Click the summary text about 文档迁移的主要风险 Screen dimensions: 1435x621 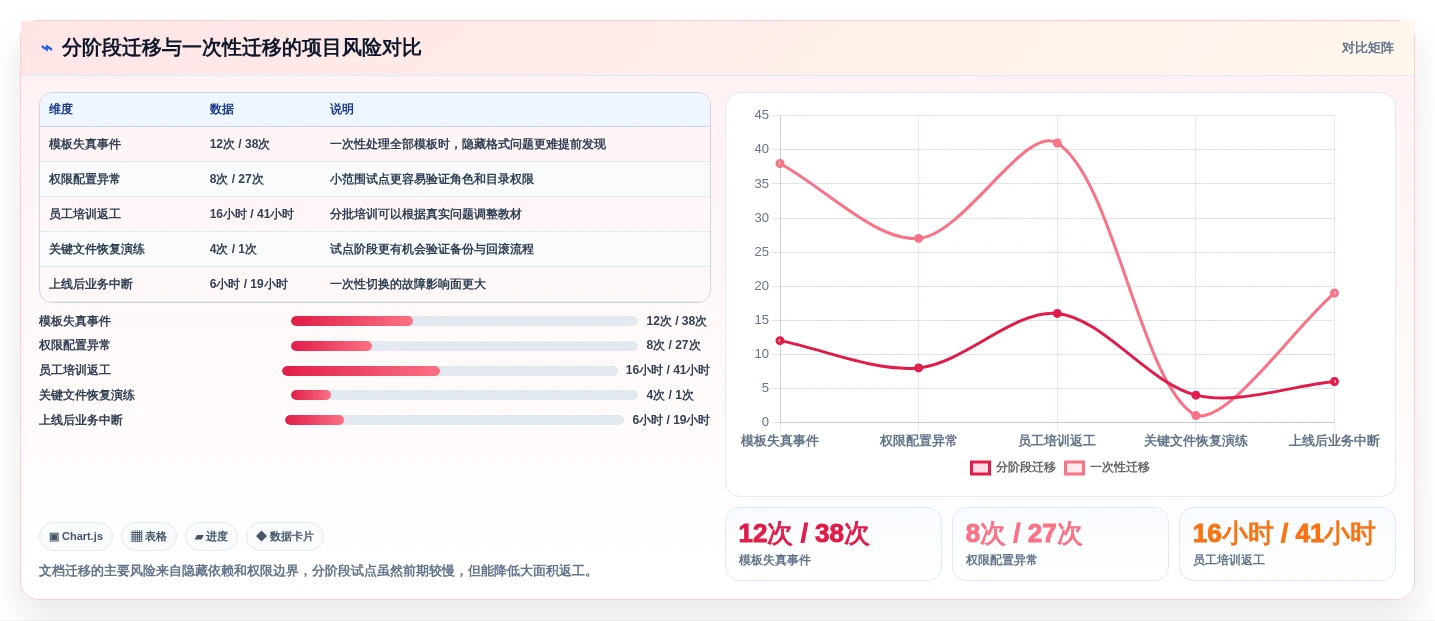click(x=318, y=571)
